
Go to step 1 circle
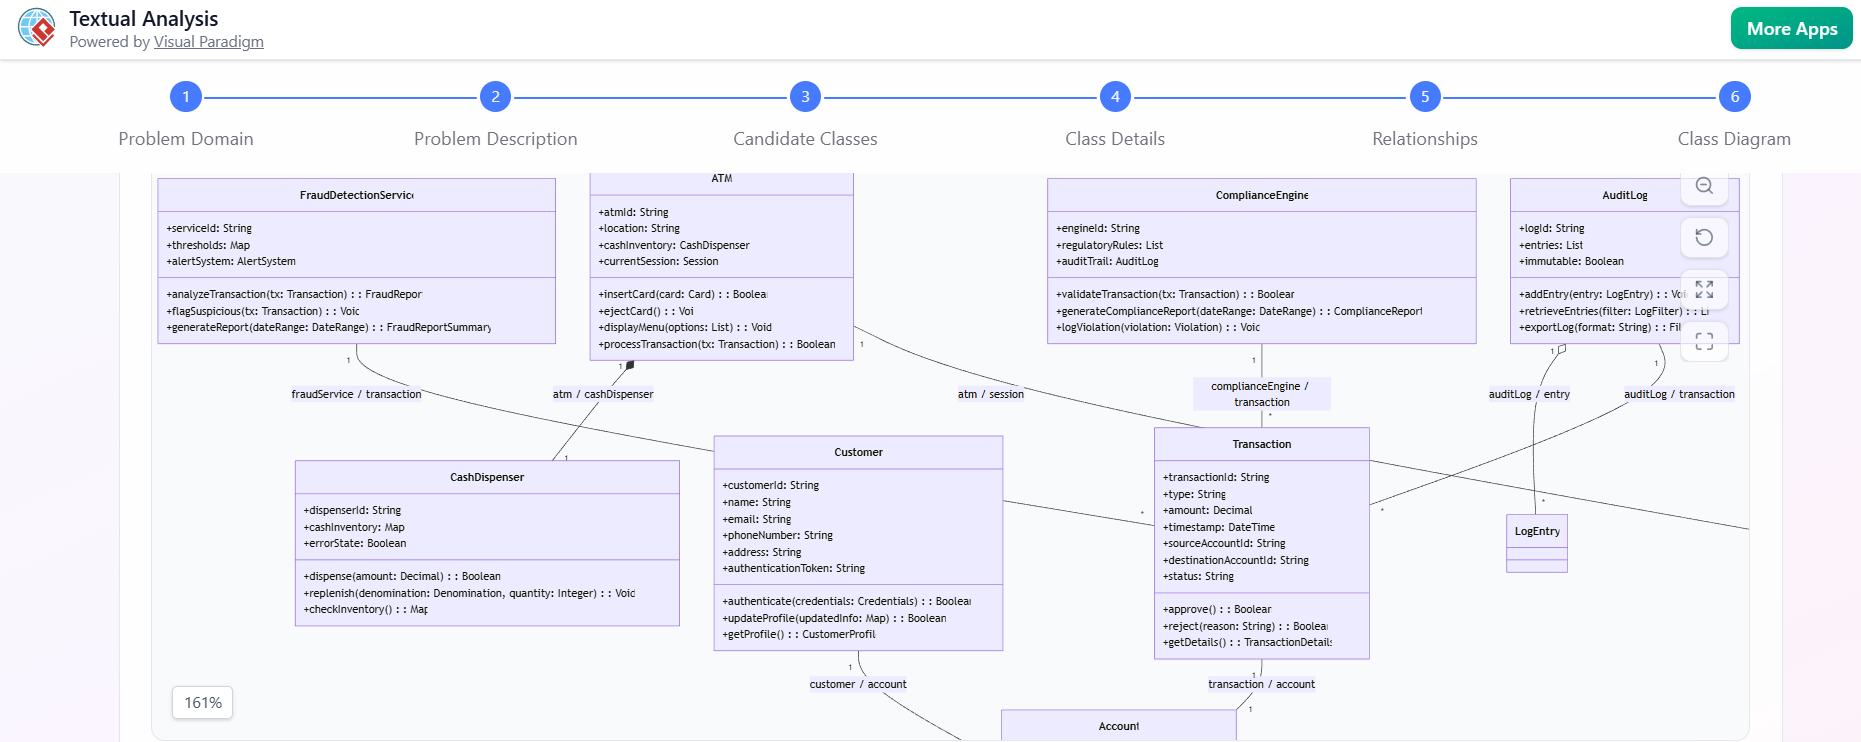click(x=186, y=97)
